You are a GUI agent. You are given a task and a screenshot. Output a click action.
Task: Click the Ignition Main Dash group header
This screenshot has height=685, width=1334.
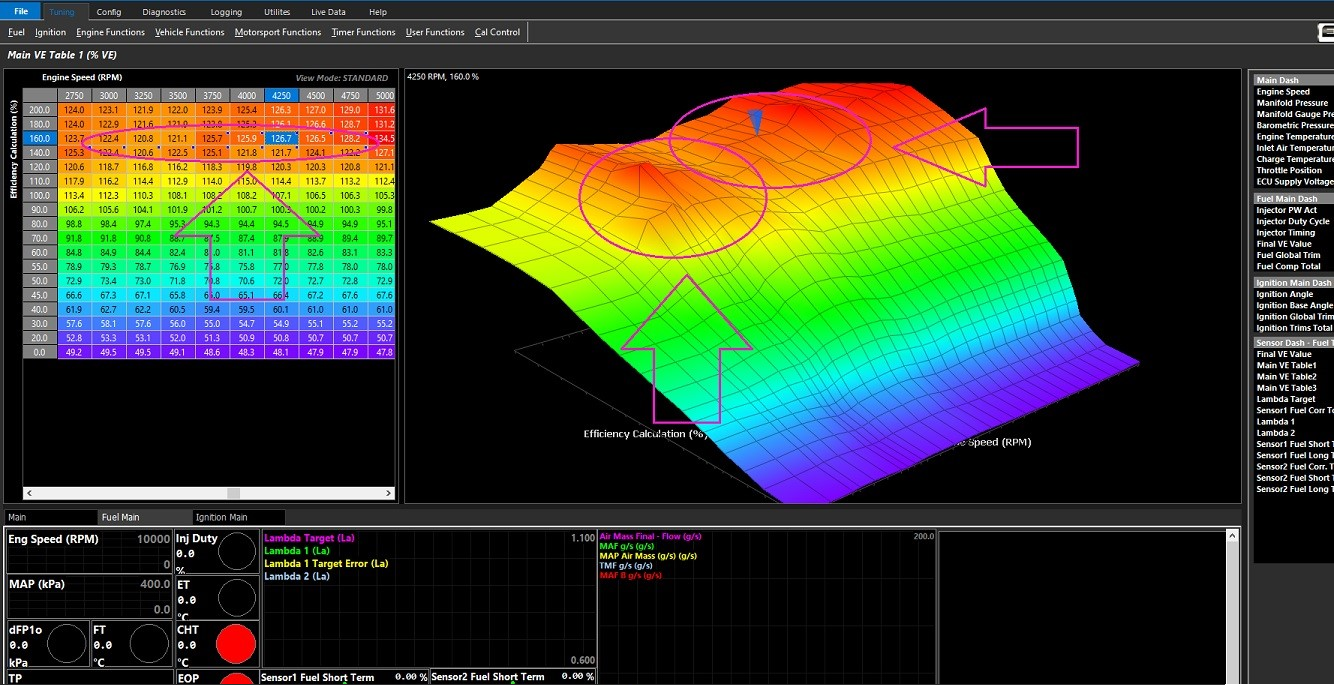[x=1293, y=282]
